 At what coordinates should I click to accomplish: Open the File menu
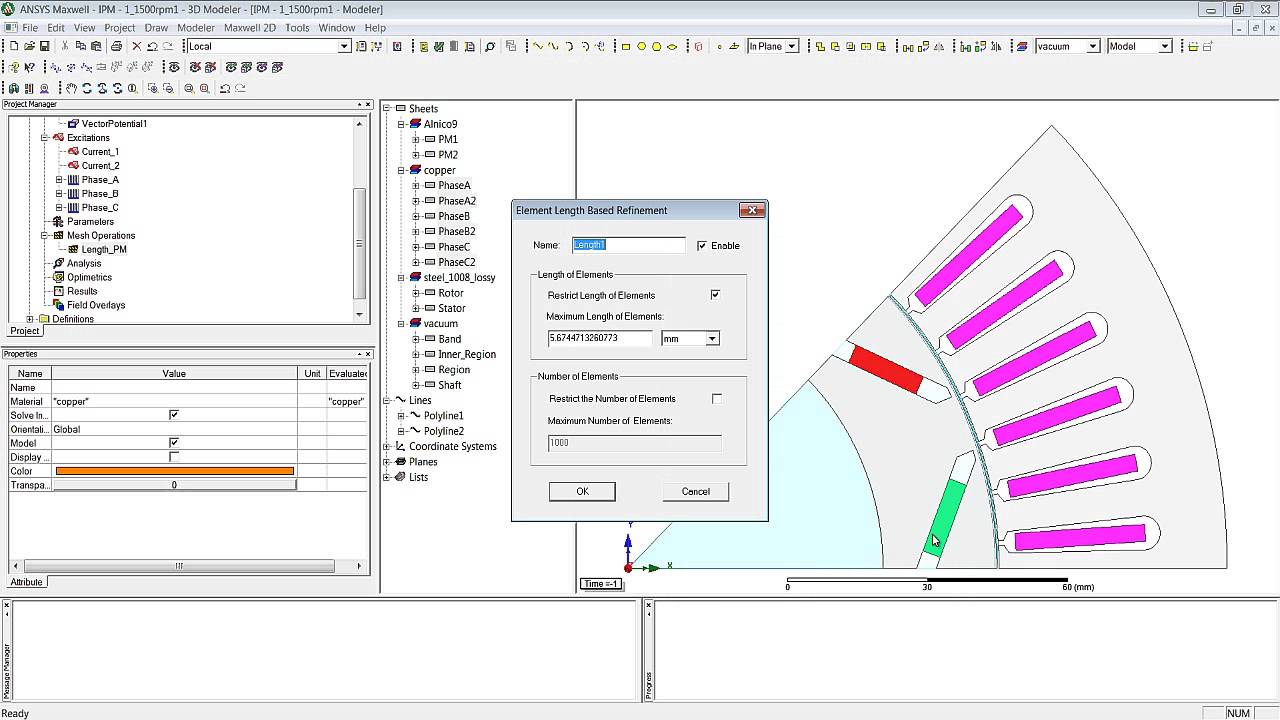29,28
